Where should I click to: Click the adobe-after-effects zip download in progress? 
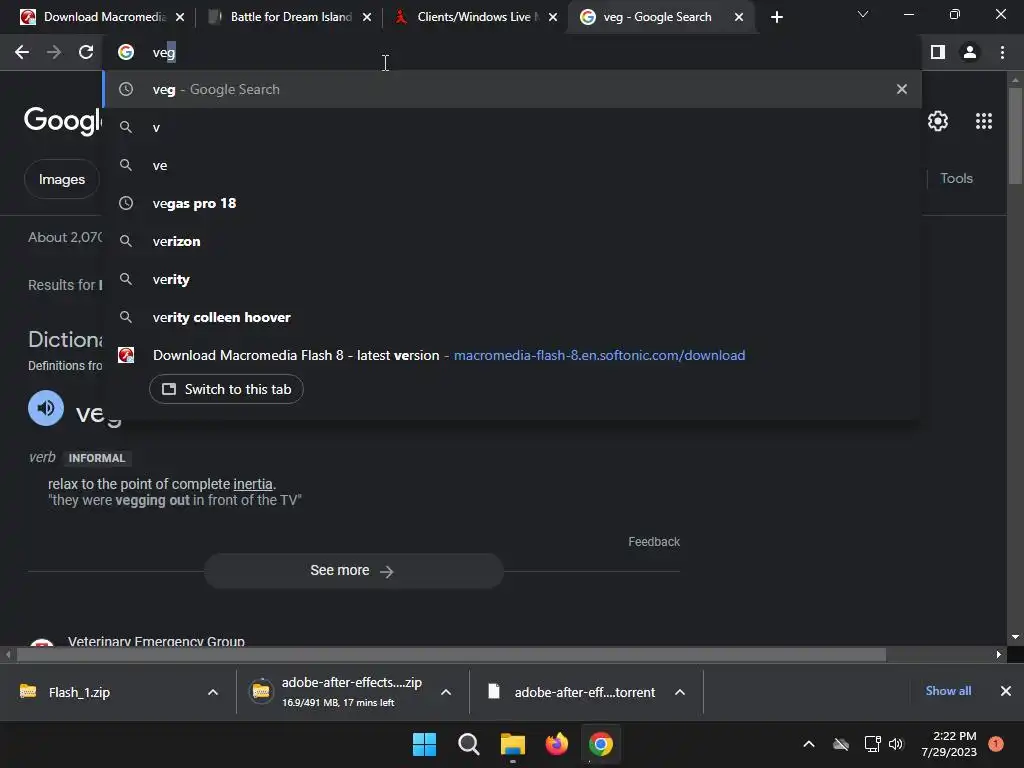(338, 692)
